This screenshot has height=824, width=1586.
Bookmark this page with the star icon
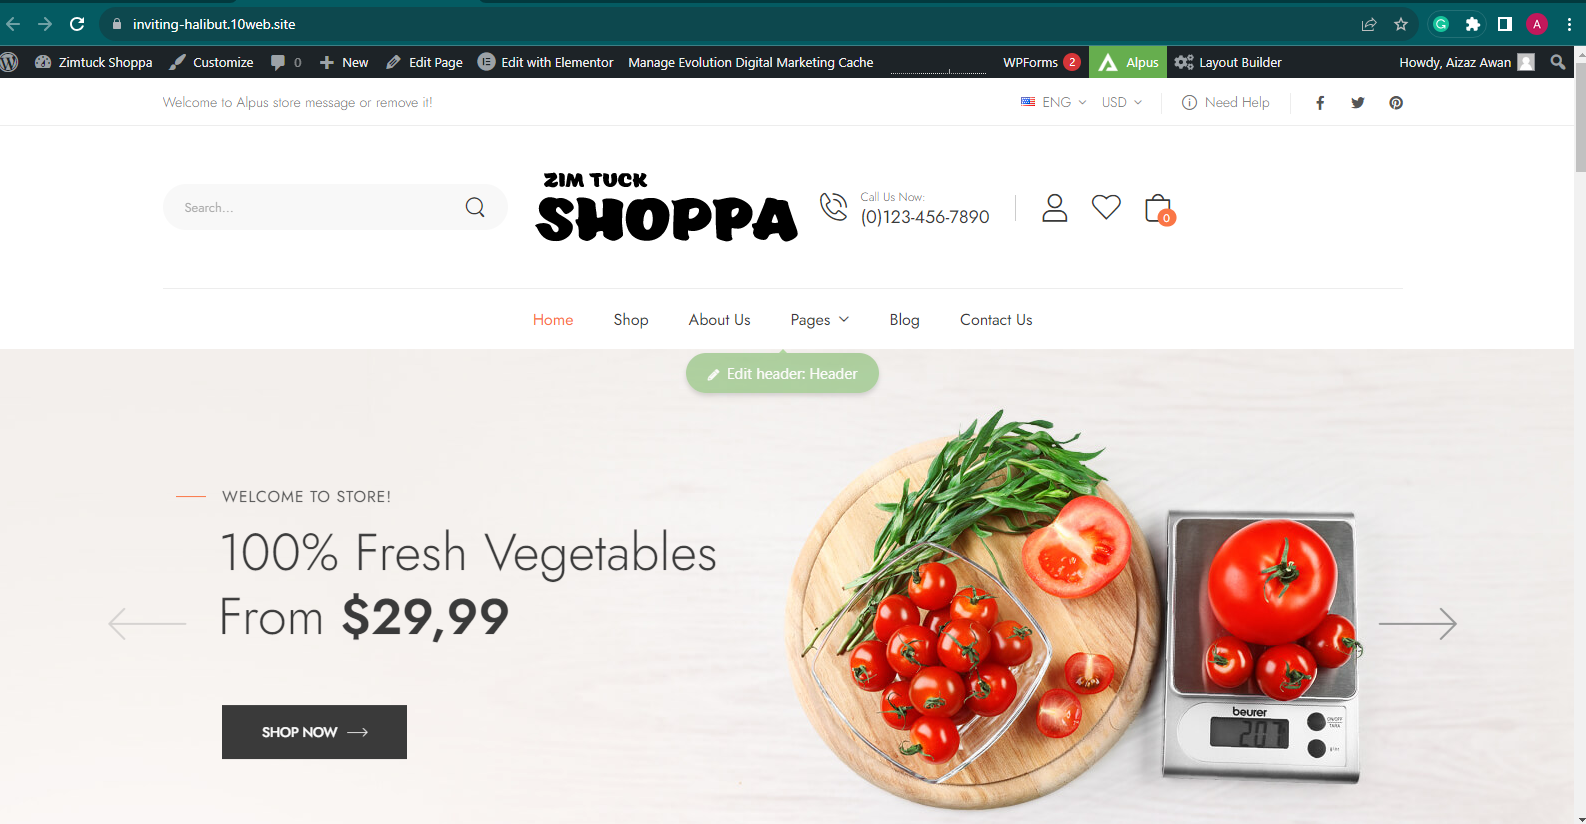coord(1401,24)
